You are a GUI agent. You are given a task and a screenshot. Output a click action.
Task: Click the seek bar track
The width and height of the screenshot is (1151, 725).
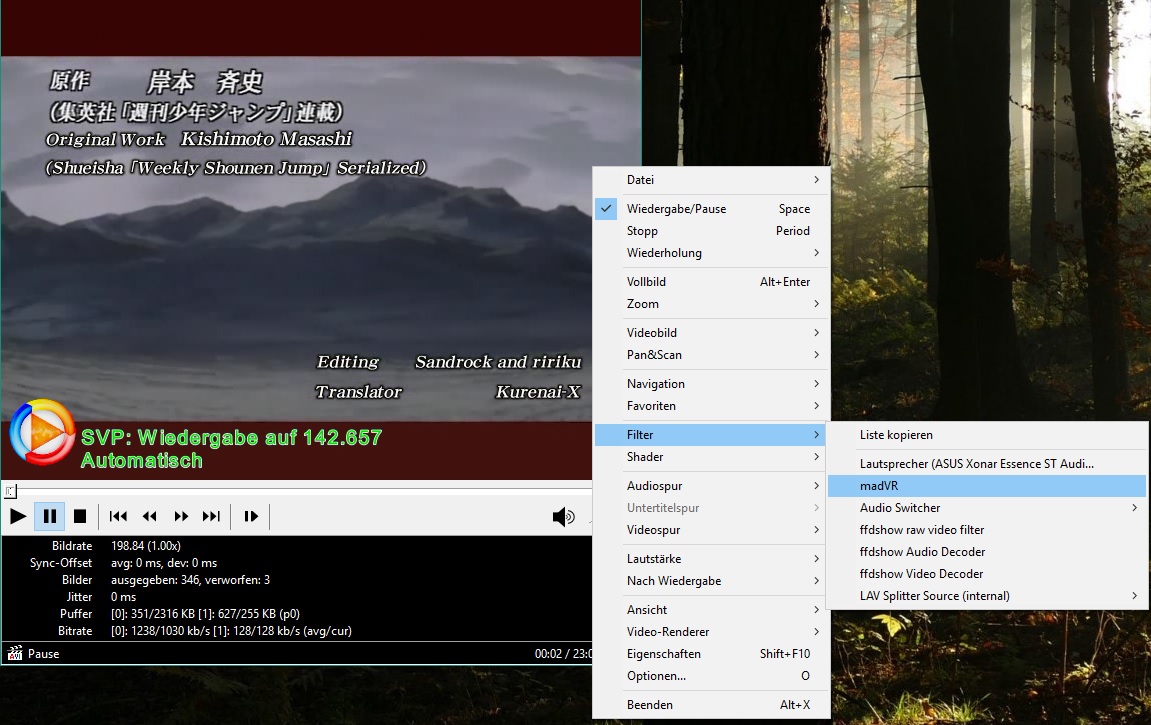coord(300,491)
